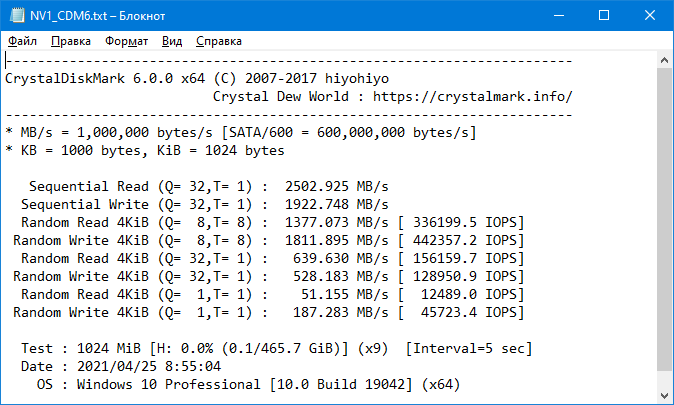Click the 336199.5 IOPS value
The image size is (674, 405).
(465, 223)
